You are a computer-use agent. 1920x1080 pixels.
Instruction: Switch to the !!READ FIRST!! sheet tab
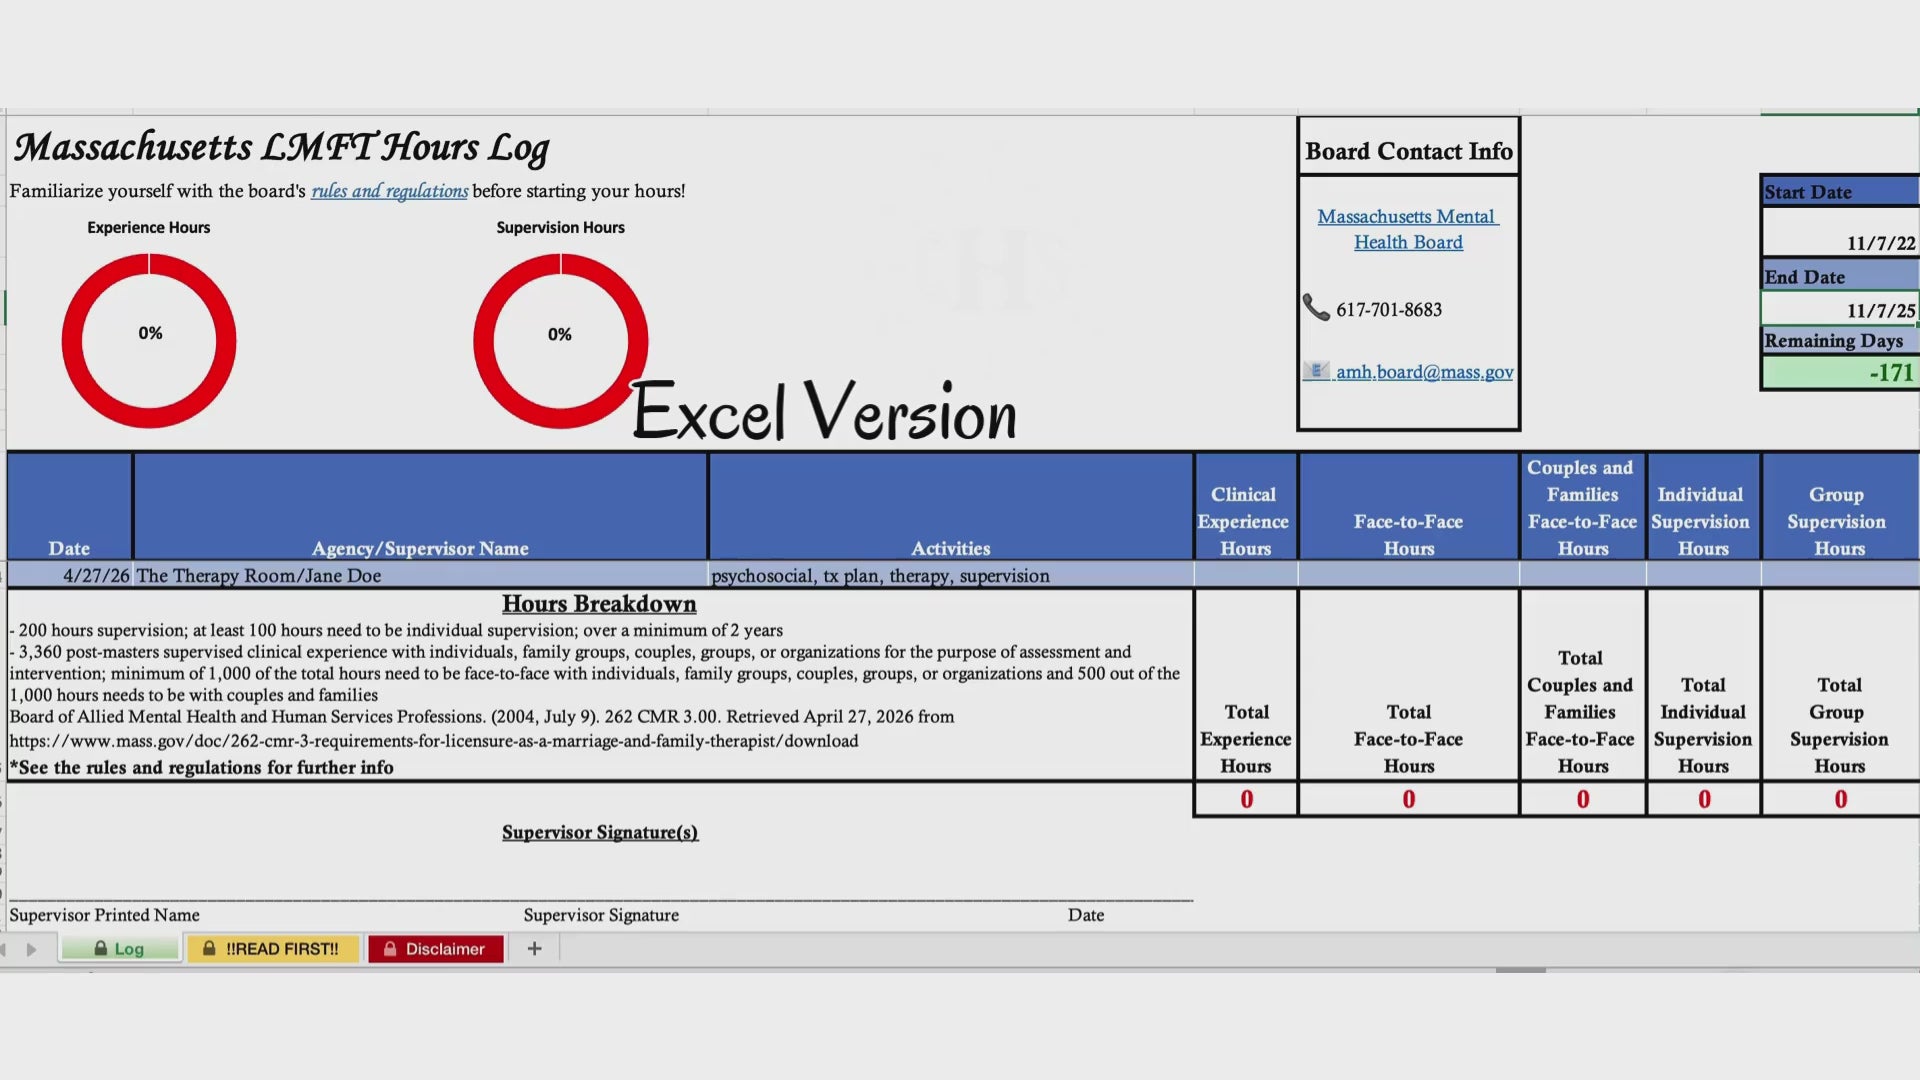click(x=272, y=948)
